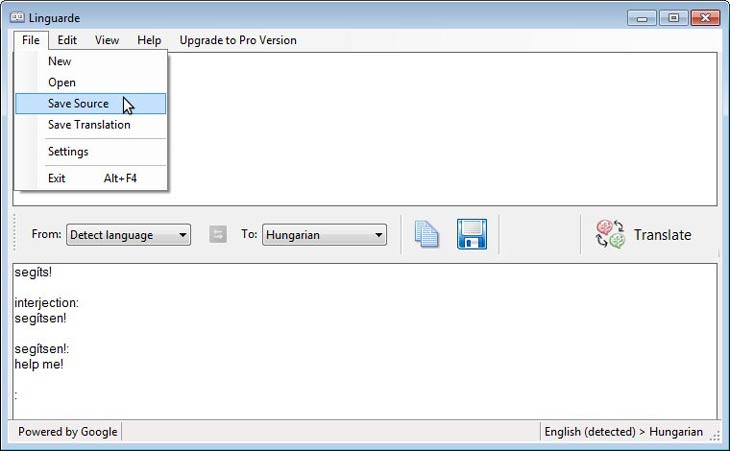The width and height of the screenshot is (730, 451).
Task: Open the Edit menu
Action: [x=67, y=40]
